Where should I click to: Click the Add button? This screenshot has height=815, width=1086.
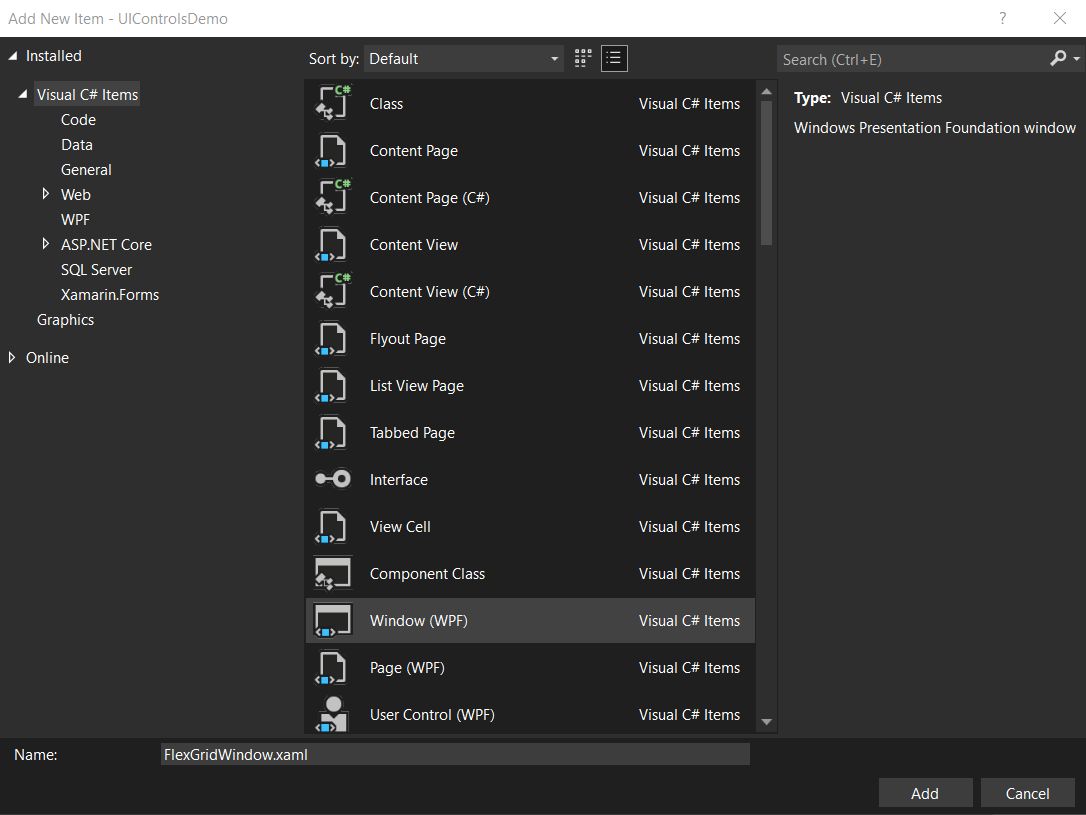(x=925, y=792)
